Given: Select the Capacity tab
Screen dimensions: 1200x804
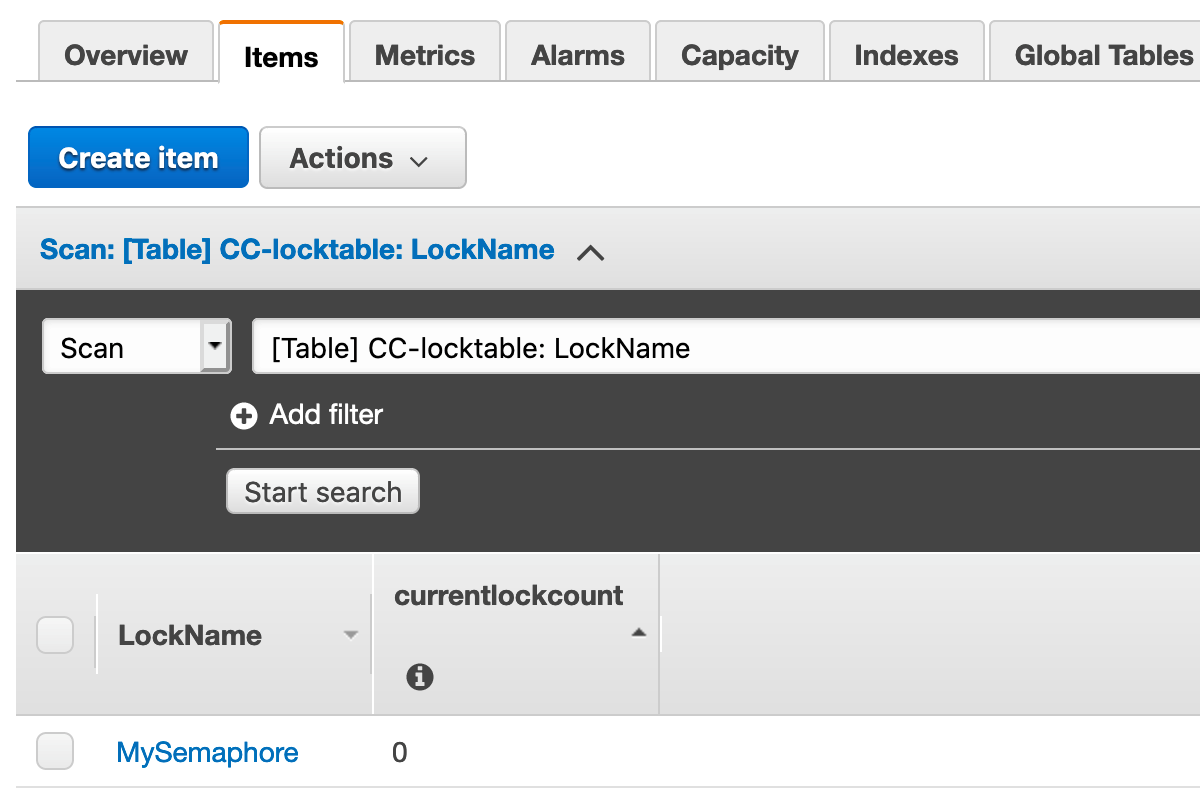Looking at the screenshot, I should pyautogui.click(x=740, y=55).
